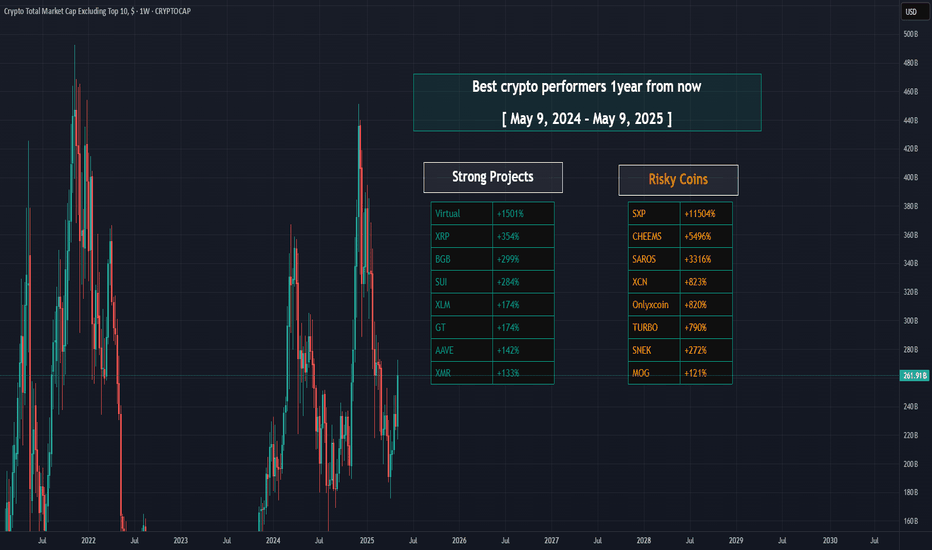Image resolution: width=932 pixels, height=550 pixels.
Task: Select the 'Risky Coins' label box
Action: click(678, 180)
